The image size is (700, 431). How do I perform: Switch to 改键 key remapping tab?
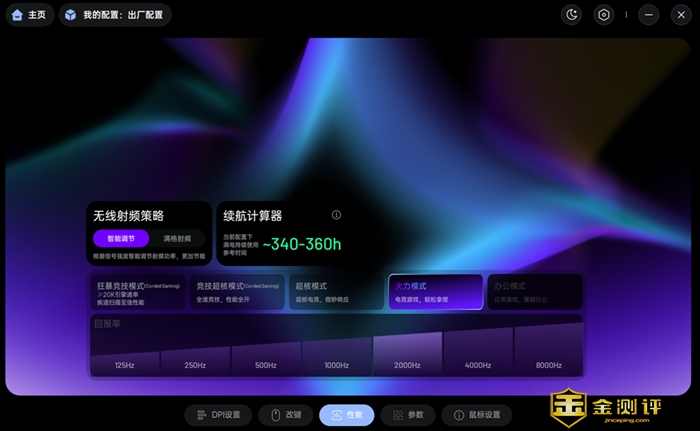[x=285, y=415]
